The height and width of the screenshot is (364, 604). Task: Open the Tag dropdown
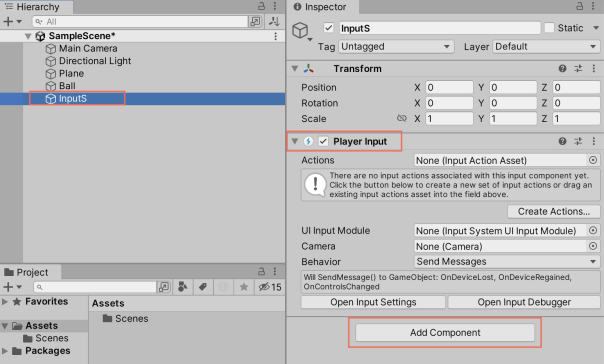(x=396, y=47)
